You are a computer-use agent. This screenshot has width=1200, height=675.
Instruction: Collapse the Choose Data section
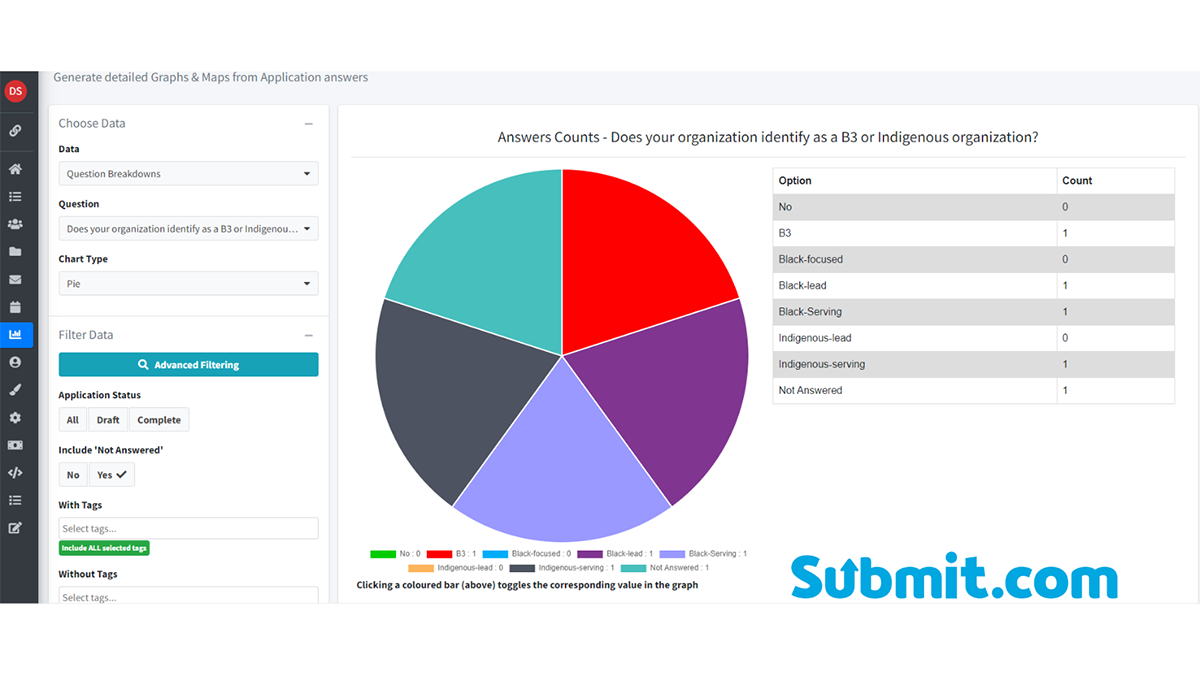[310, 122]
